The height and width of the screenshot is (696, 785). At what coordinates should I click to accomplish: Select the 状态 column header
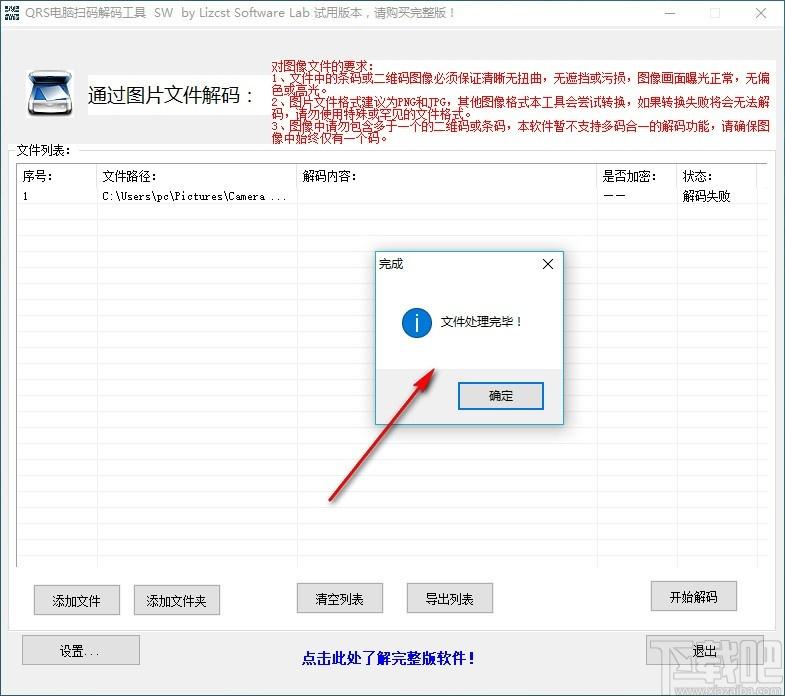[717, 176]
